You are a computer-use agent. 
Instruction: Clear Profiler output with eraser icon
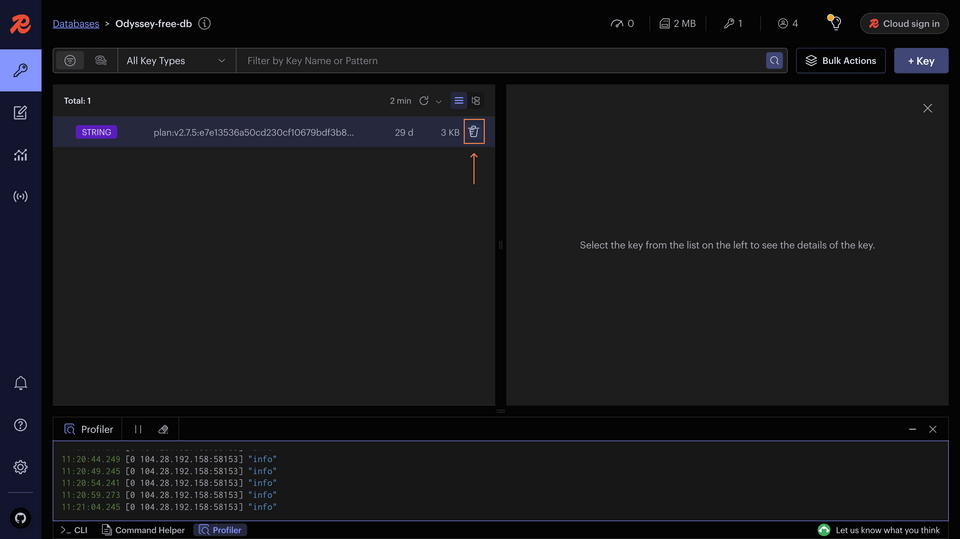pyautogui.click(x=163, y=429)
